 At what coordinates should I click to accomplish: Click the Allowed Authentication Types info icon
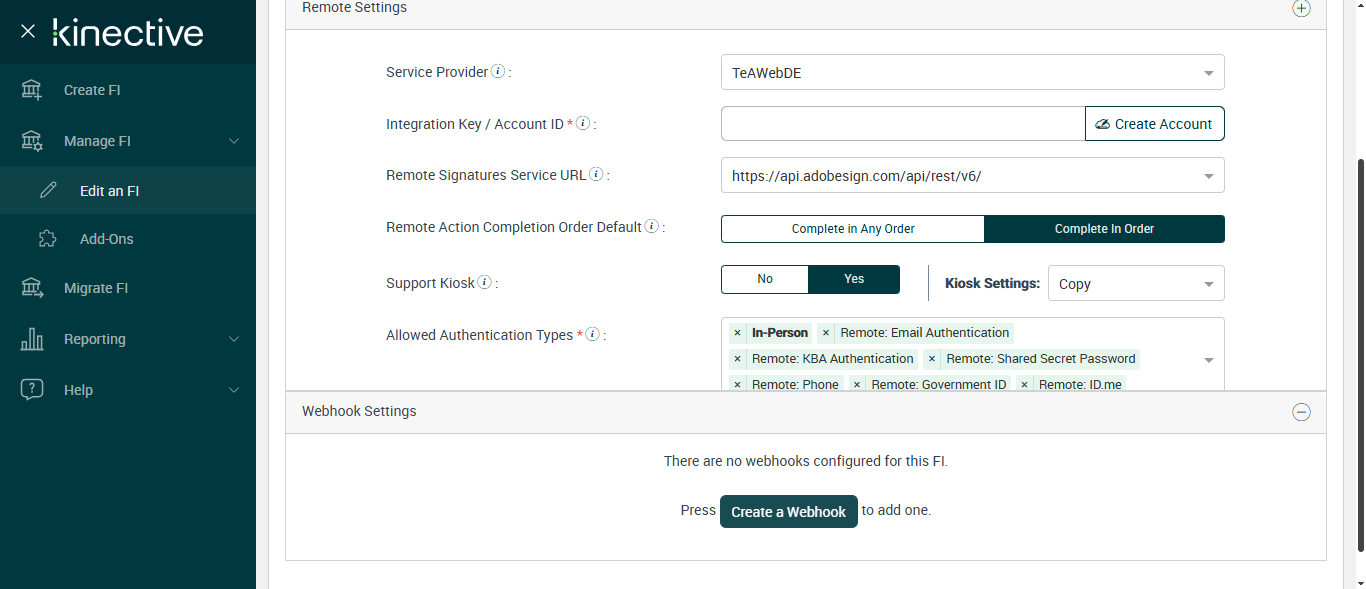coord(592,335)
